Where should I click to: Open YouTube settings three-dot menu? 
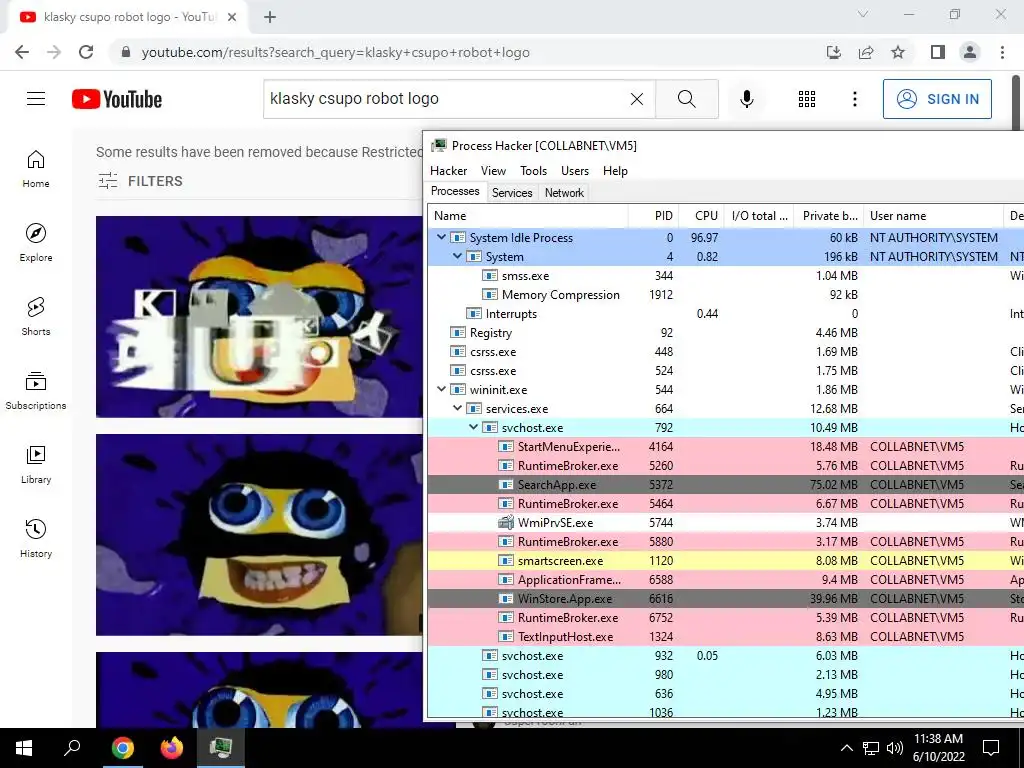point(854,99)
